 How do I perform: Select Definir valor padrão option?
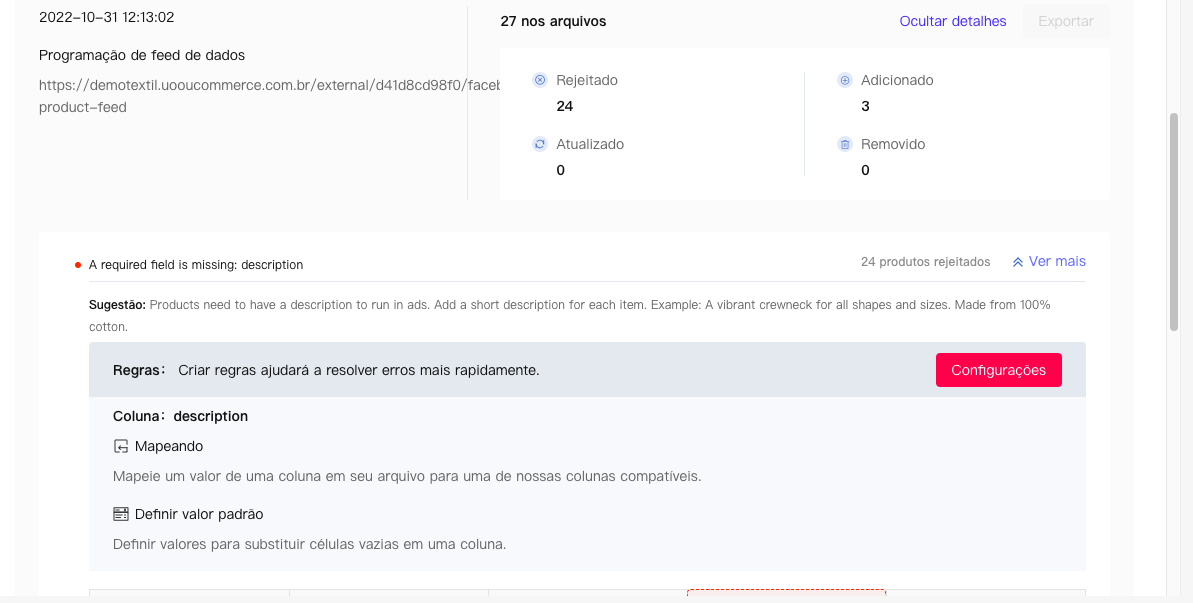coord(199,514)
